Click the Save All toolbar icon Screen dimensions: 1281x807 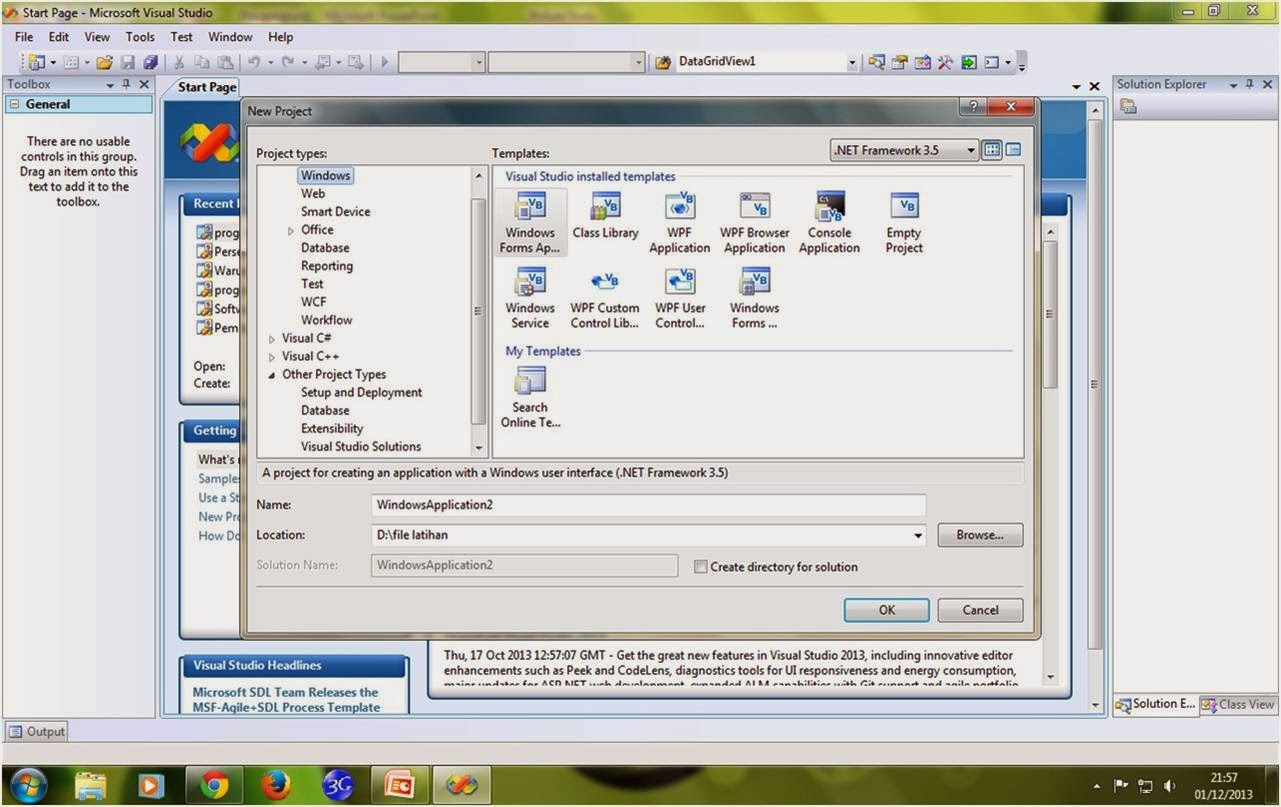click(x=150, y=62)
